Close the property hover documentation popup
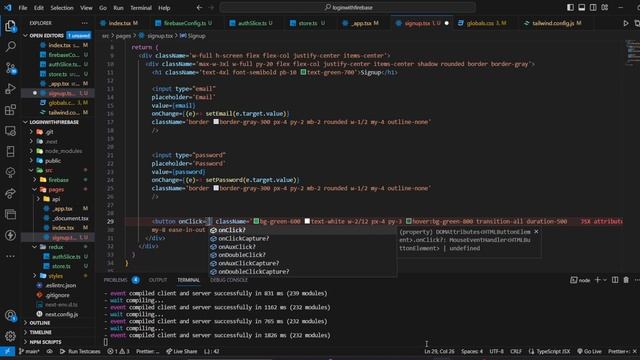Viewport: 640px width, 360px height. [x=536, y=232]
